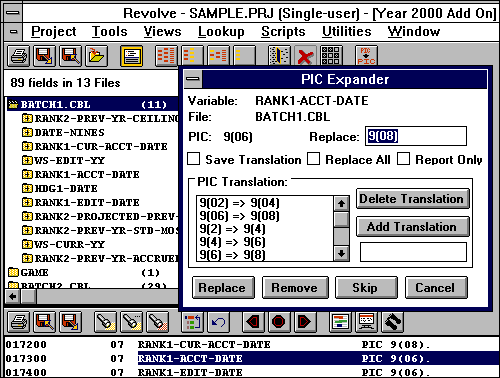500x378 pixels.
Task: Open the GAME folder in the tree
Action: (13, 272)
